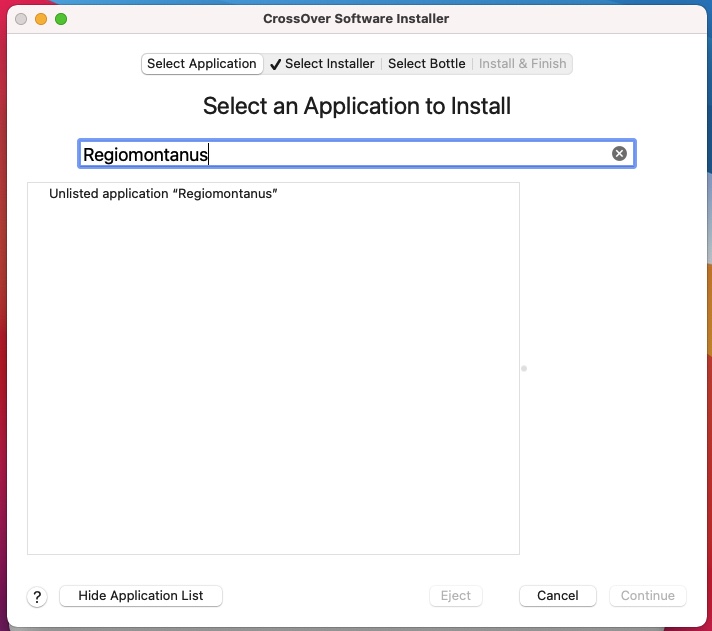Click the Continue button
This screenshot has width=712, height=631.
(x=648, y=596)
